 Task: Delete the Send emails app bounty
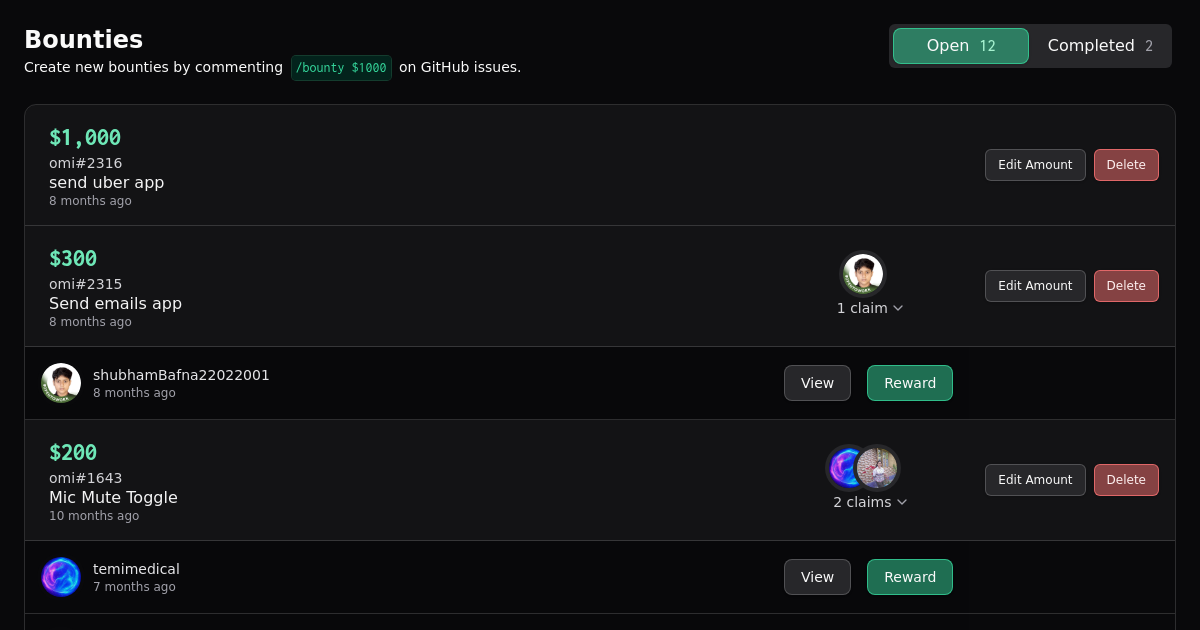pyautogui.click(x=1126, y=286)
